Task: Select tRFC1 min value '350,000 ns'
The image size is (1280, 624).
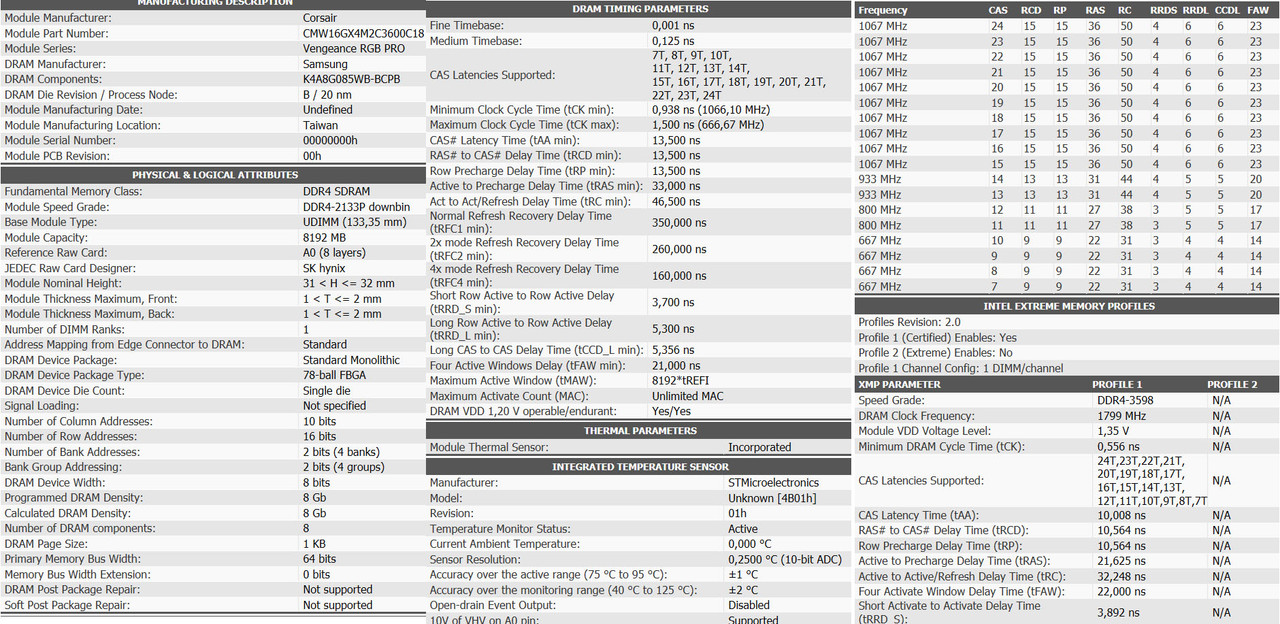Action: (679, 222)
